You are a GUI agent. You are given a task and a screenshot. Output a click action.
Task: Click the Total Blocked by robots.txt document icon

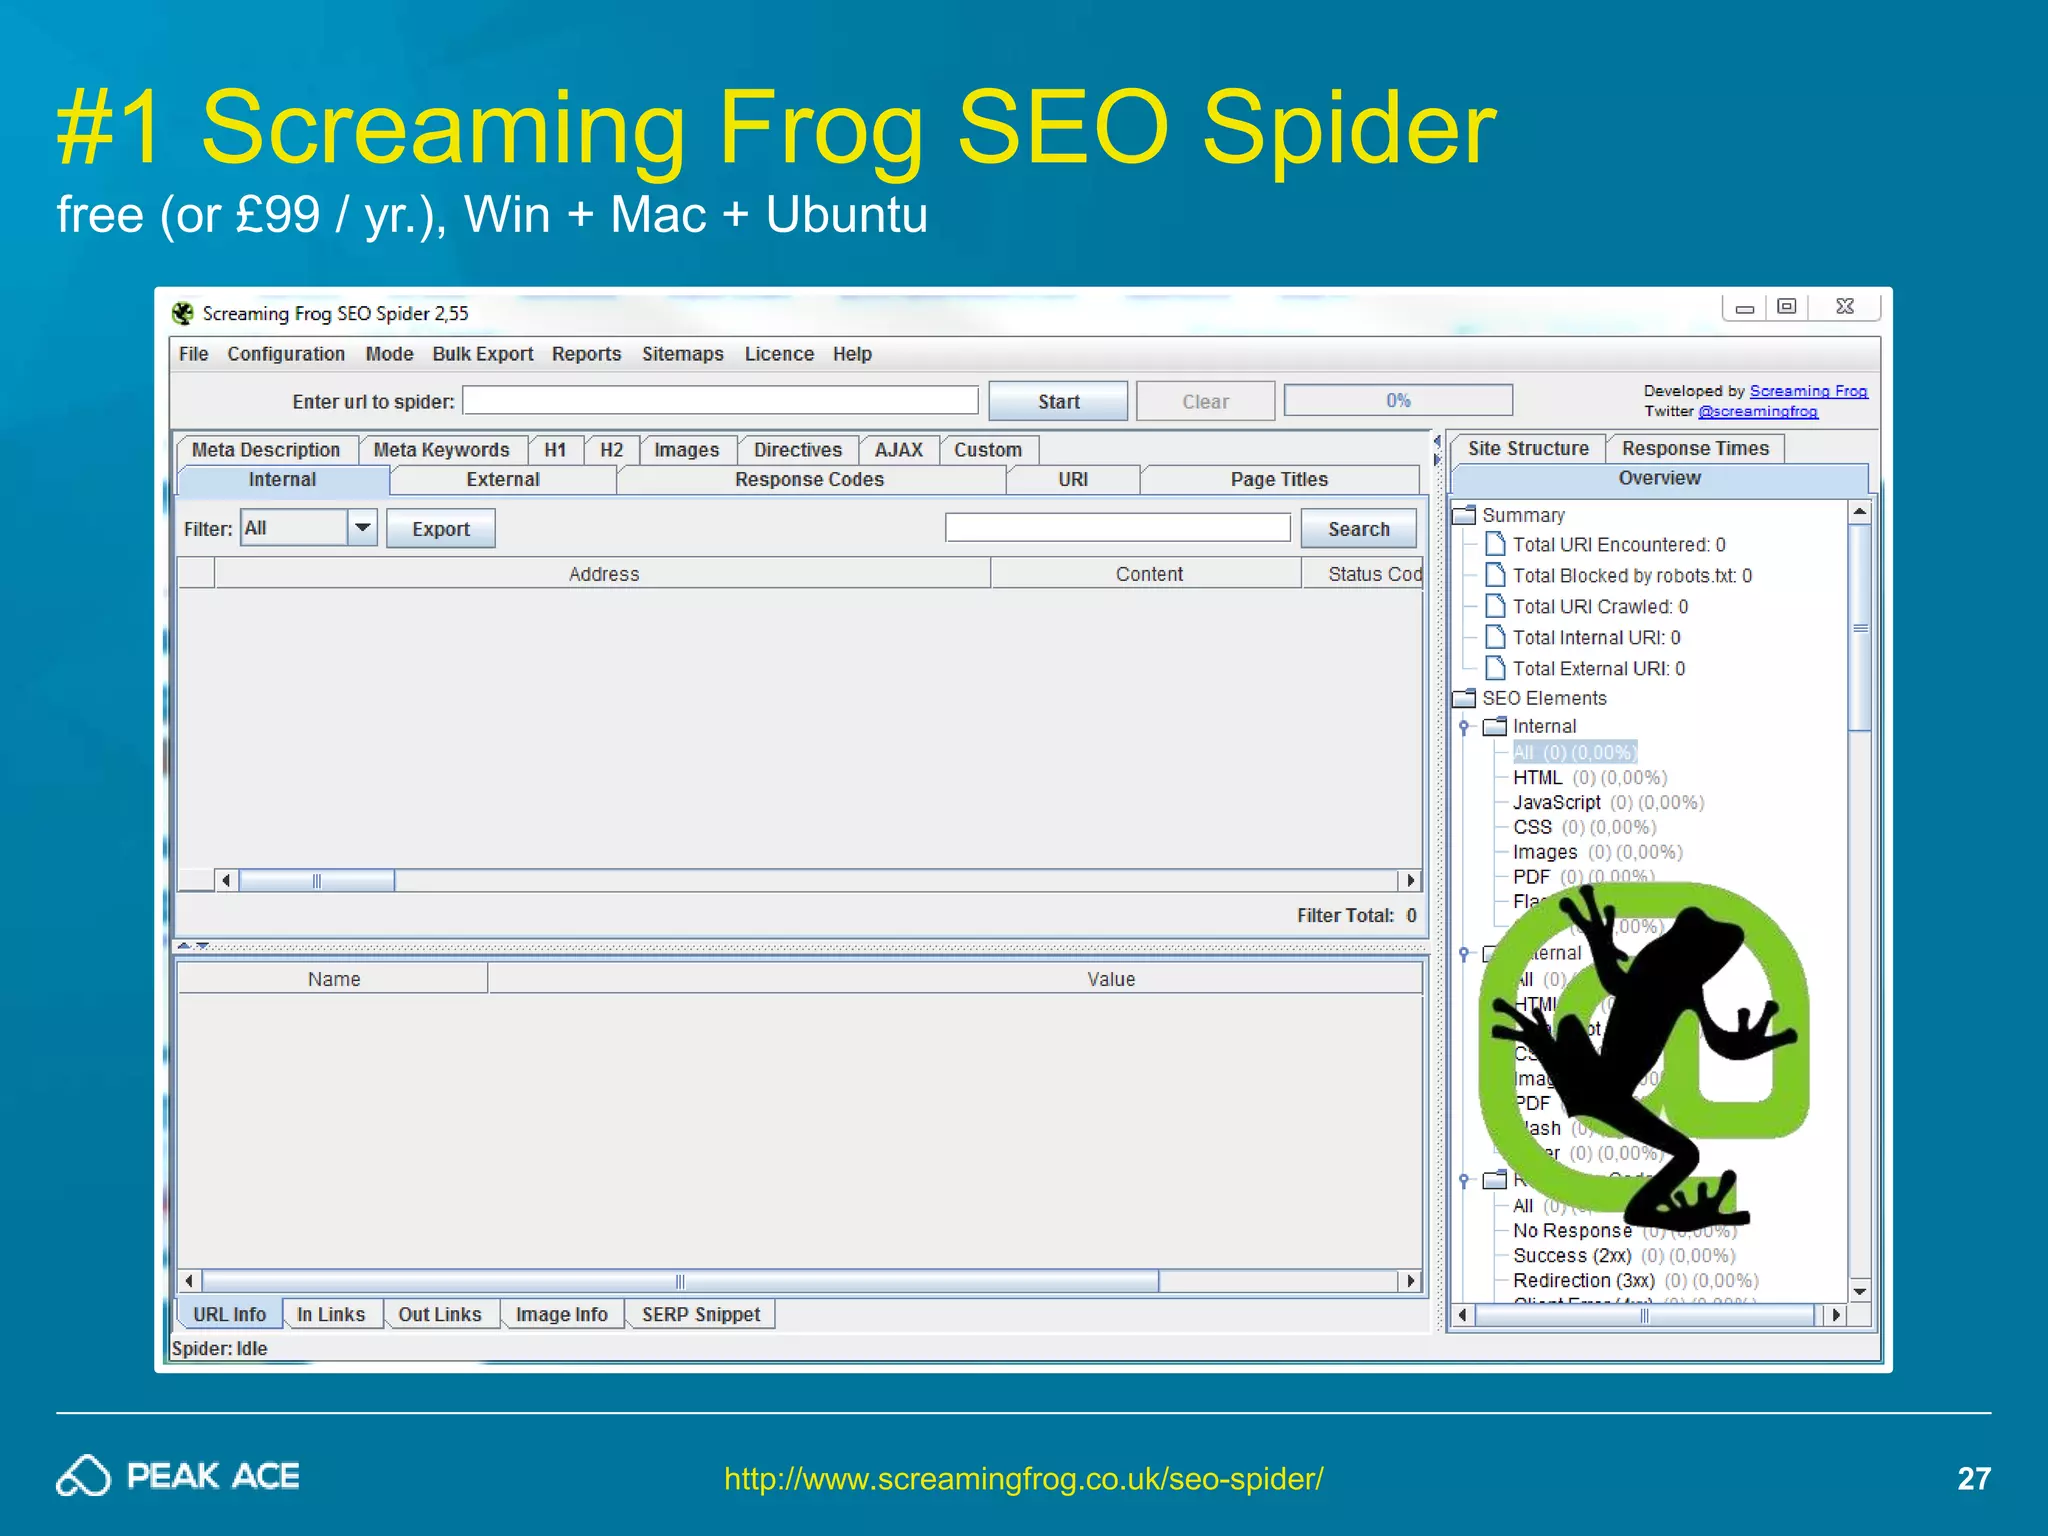pos(1496,575)
